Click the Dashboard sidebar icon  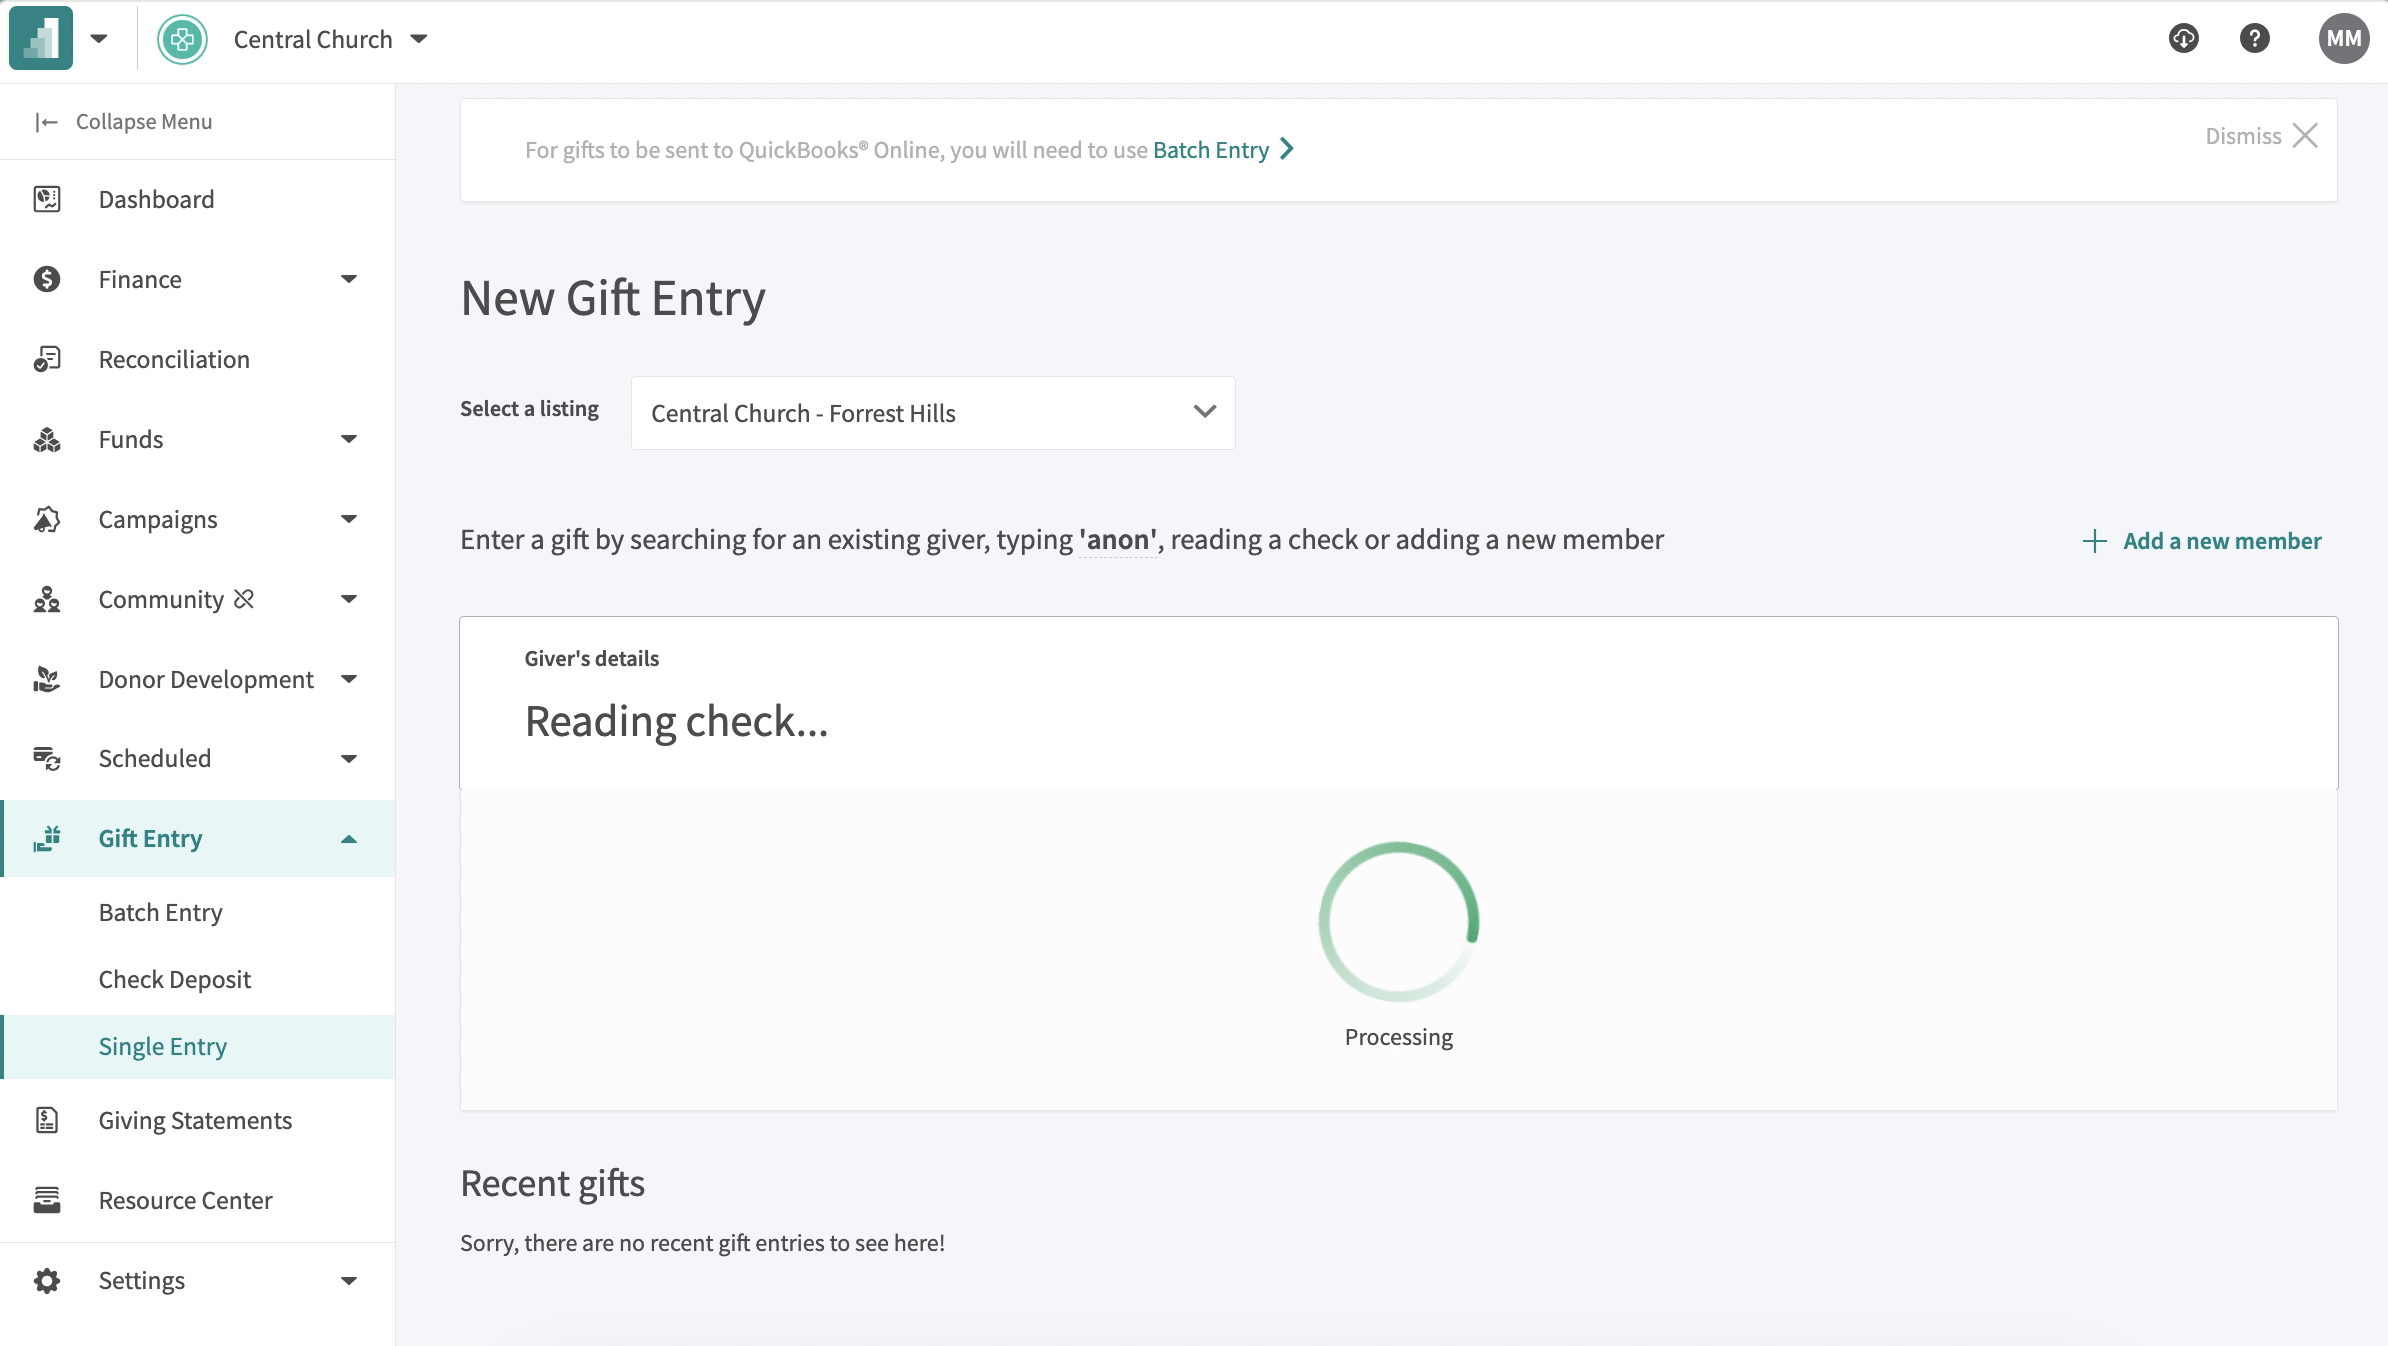(47, 199)
